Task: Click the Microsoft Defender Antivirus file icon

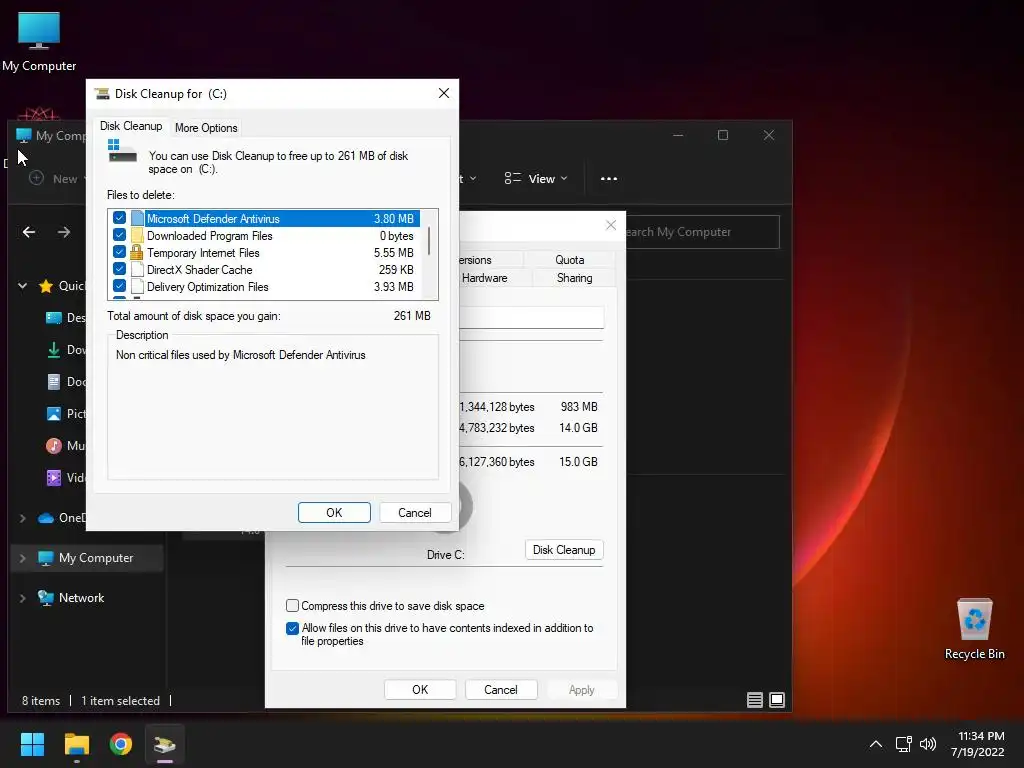Action: (137, 218)
